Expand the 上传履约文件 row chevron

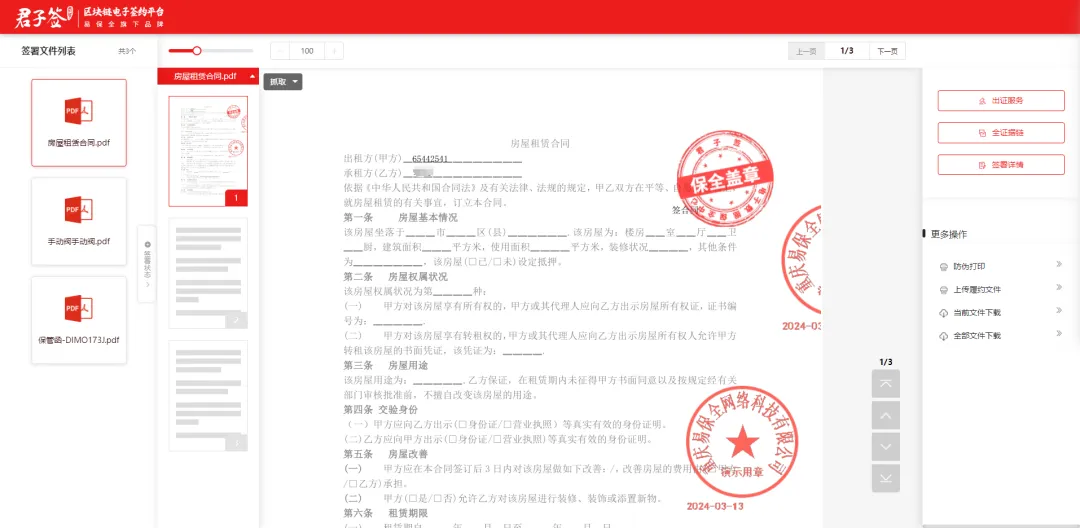tap(1059, 288)
